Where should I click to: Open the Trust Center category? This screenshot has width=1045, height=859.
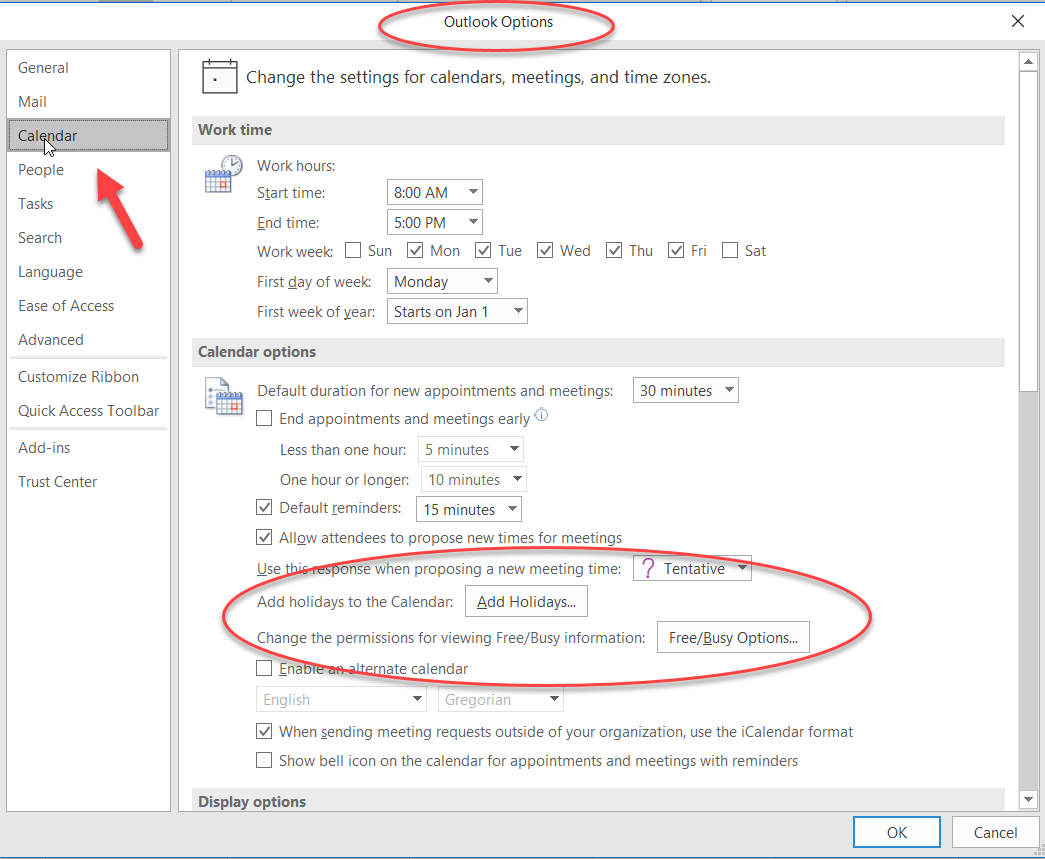pyautogui.click(x=88, y=482)
